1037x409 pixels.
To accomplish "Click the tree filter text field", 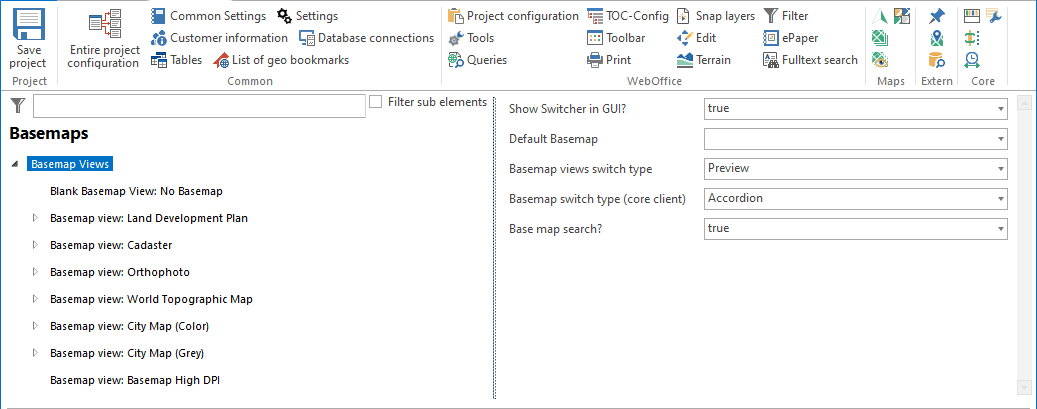I will [199, 106].
